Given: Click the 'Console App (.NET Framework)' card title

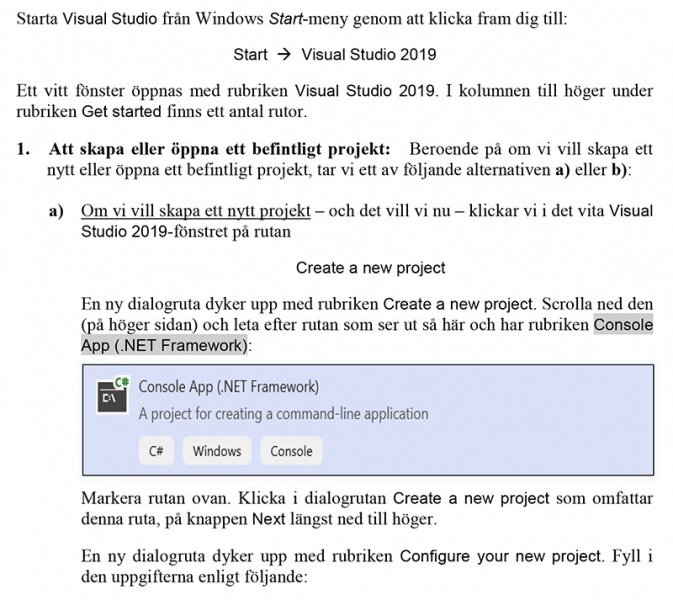Looking at the screenshot, I should pos(229,387).
